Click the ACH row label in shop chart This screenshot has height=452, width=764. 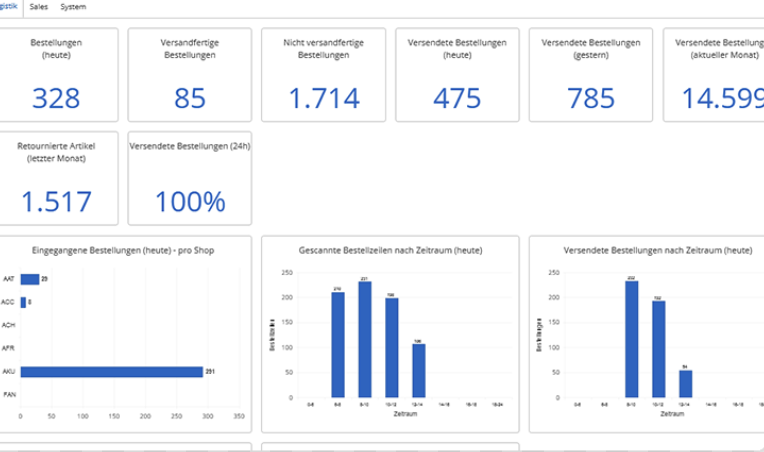(8, 325)
